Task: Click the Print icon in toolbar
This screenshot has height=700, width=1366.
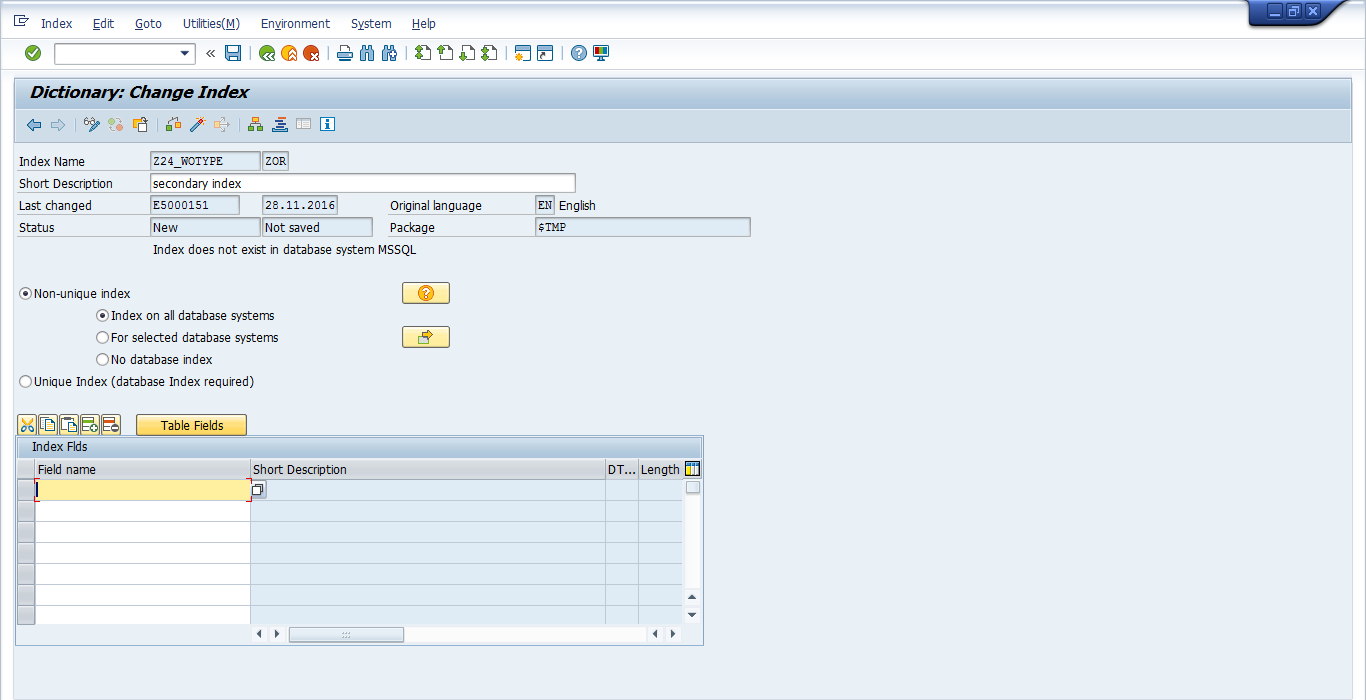Action: tap(345, 53)
